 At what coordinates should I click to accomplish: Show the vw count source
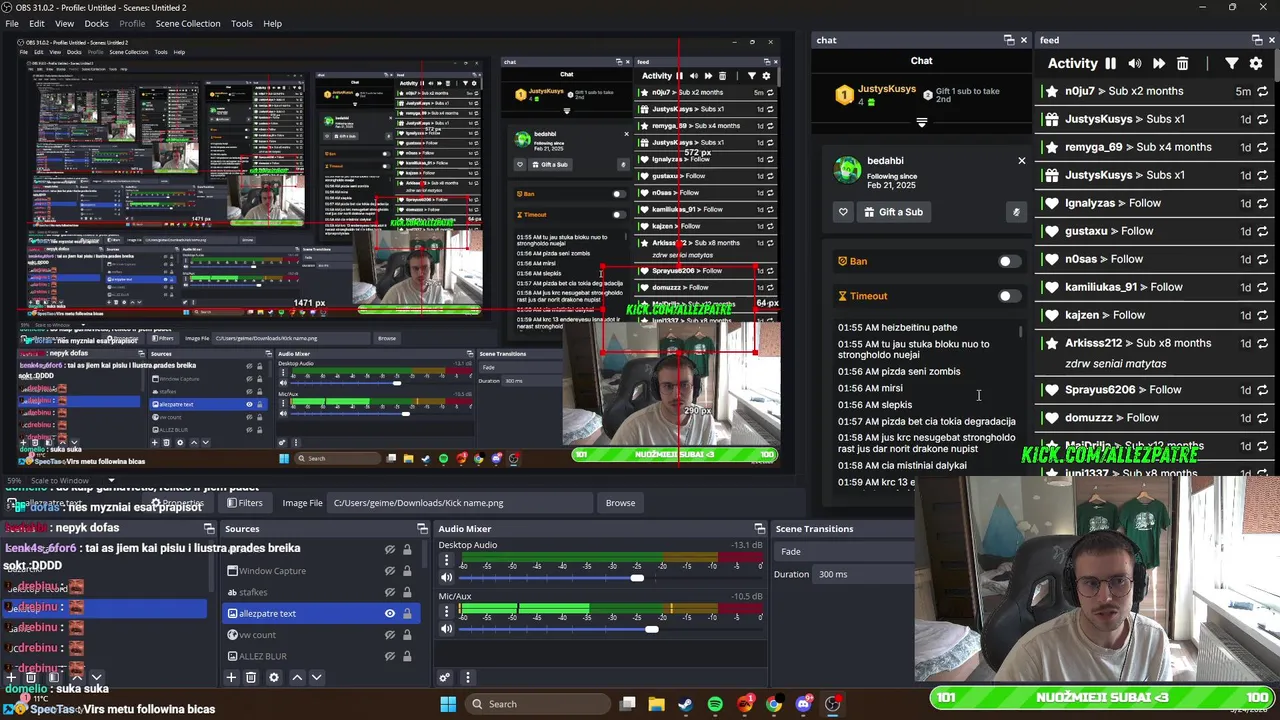[x=390, y=635]
